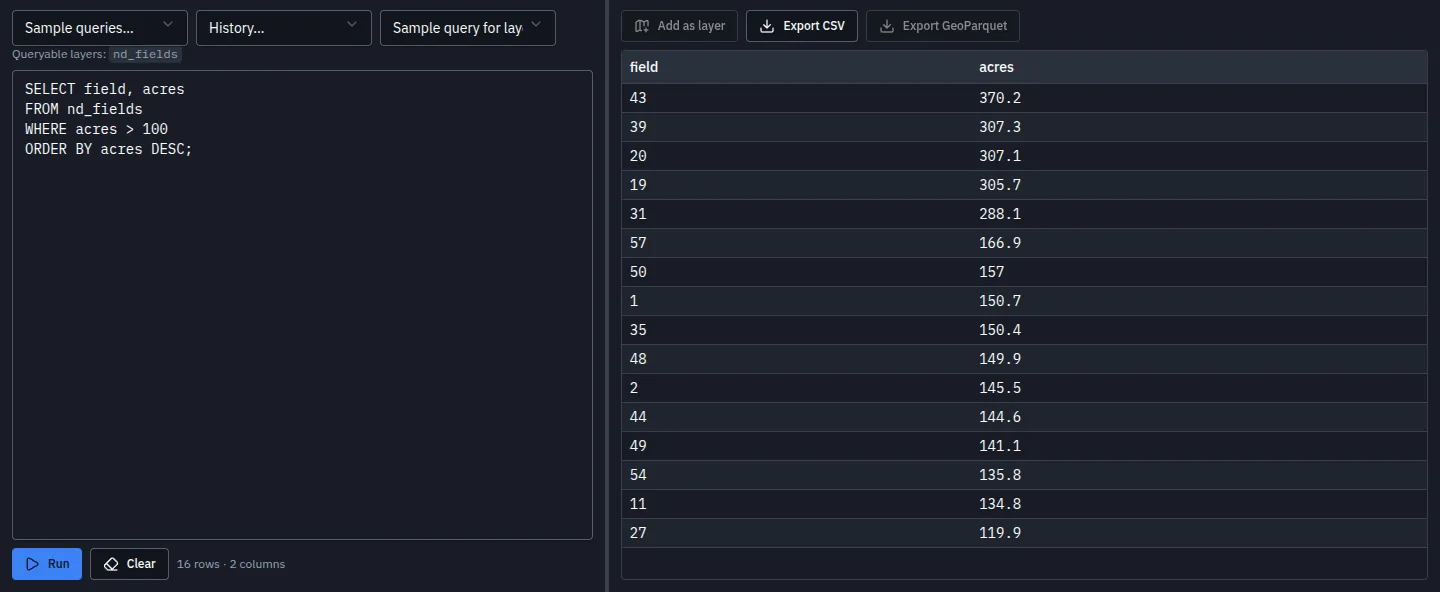Select acres value 145.5

(x=1198, y=388)
